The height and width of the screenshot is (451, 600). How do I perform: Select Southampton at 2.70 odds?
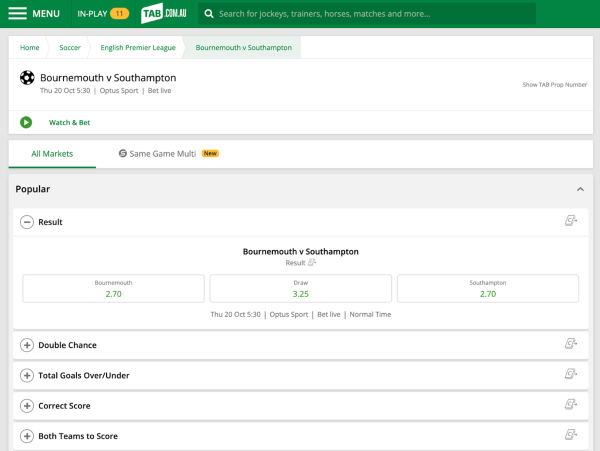pyautogui.click(x=488, y=288)
